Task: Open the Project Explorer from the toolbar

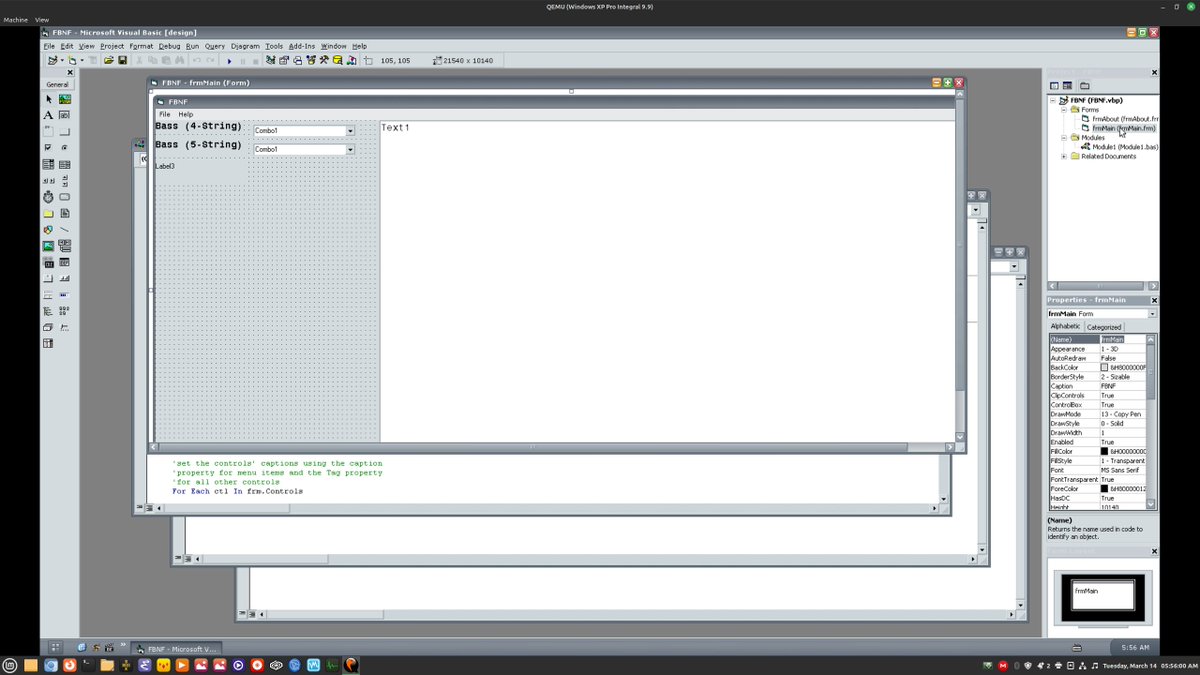Action: click(x=271, y=61)
